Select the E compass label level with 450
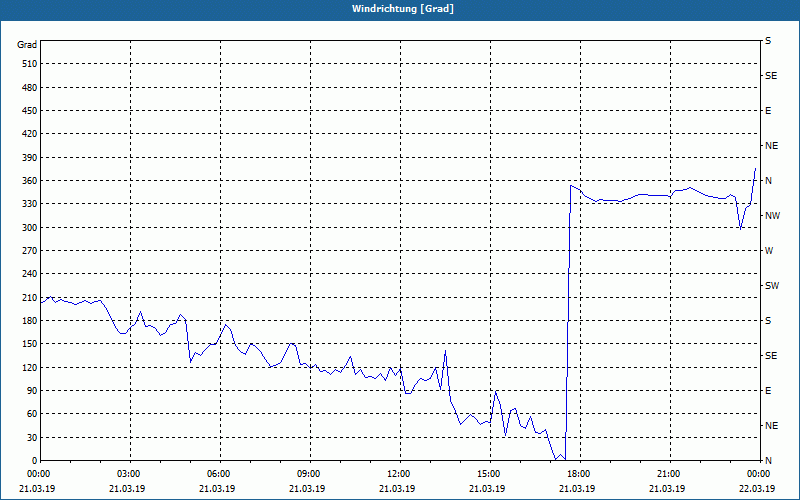 (768, 111)
